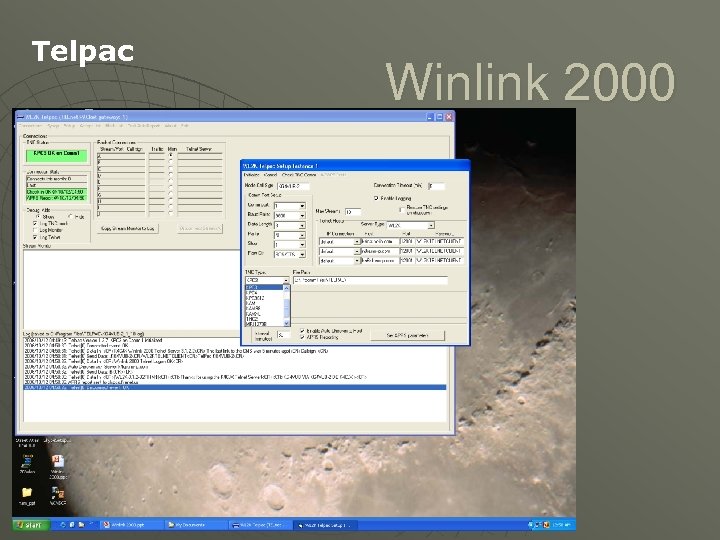Select the Hide radio button under Debug

tap(70, 217)
